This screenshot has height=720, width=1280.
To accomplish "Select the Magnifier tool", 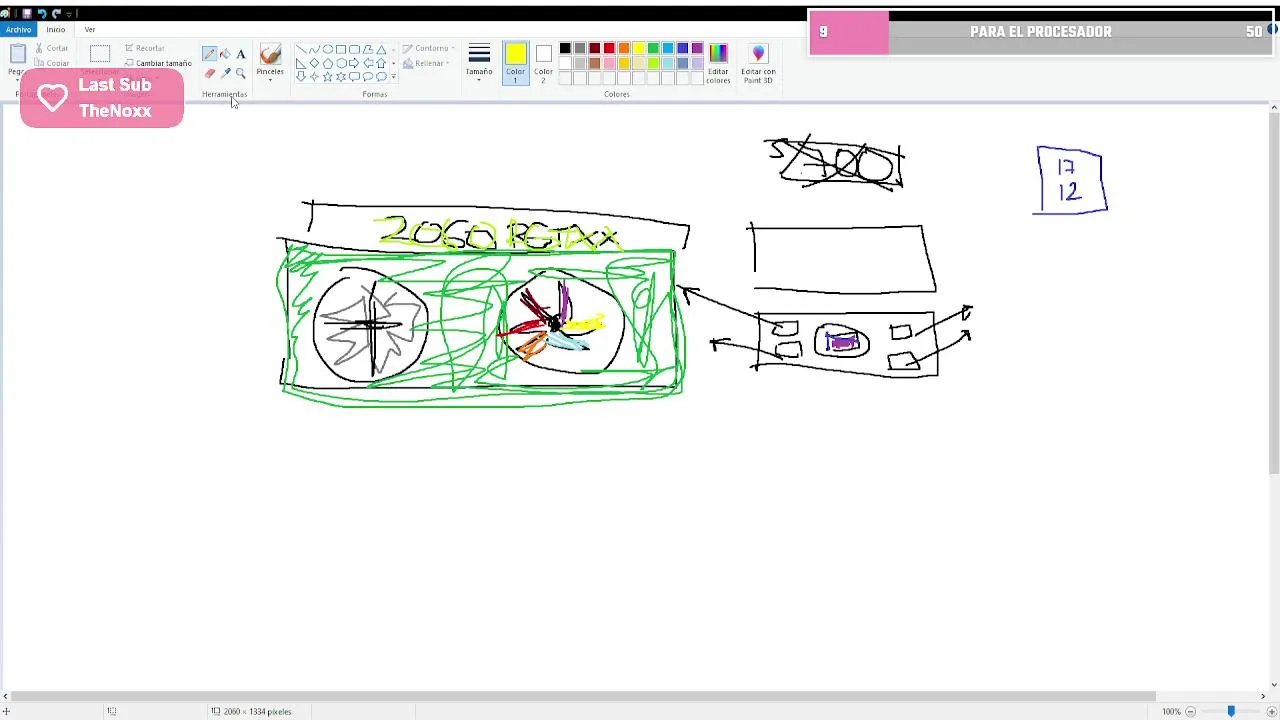I will tap(241, 73).
